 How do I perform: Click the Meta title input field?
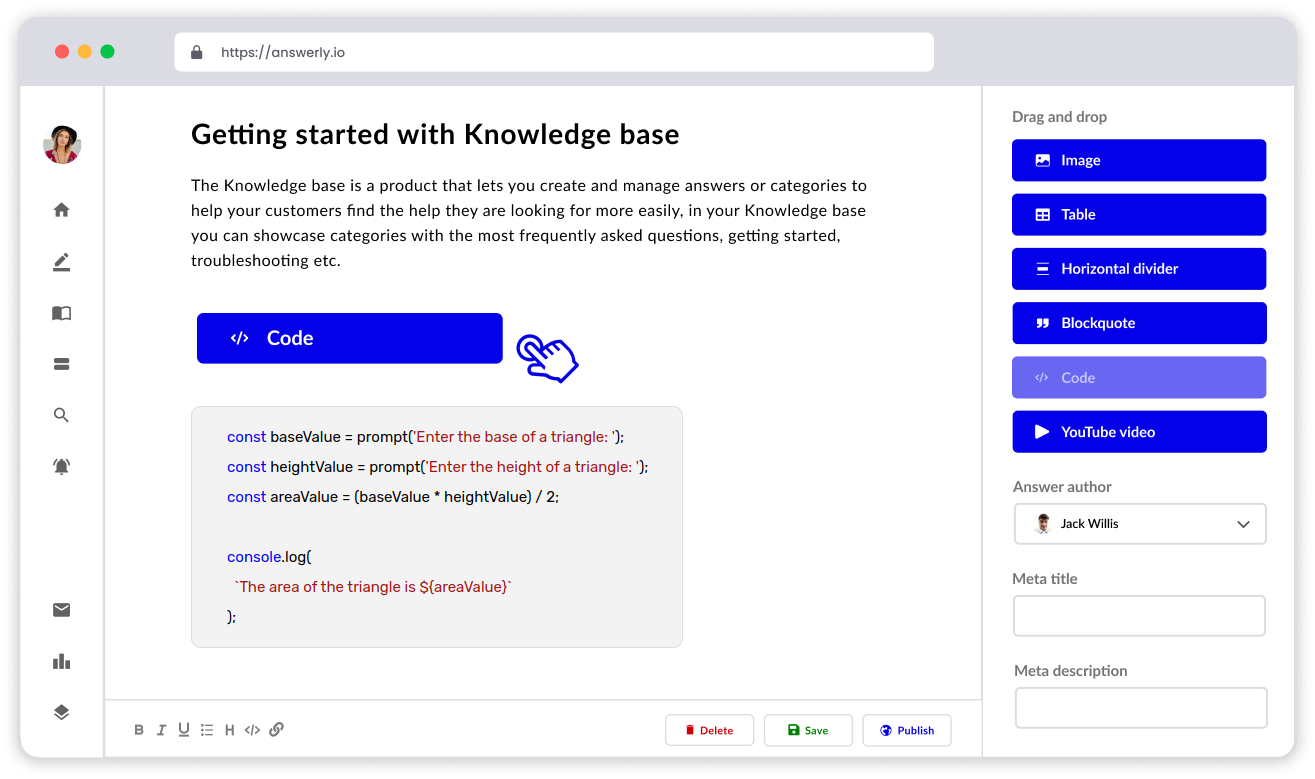[x=1140, y=616]
